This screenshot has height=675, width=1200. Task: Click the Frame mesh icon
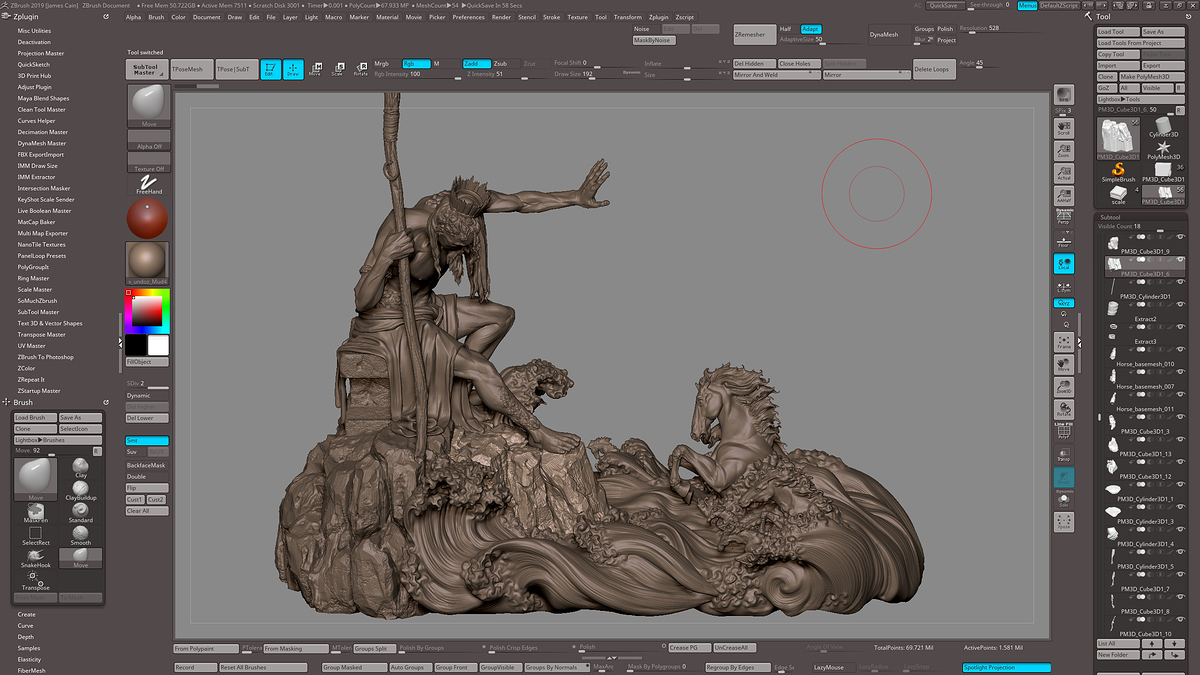[x=1064, y=342]
